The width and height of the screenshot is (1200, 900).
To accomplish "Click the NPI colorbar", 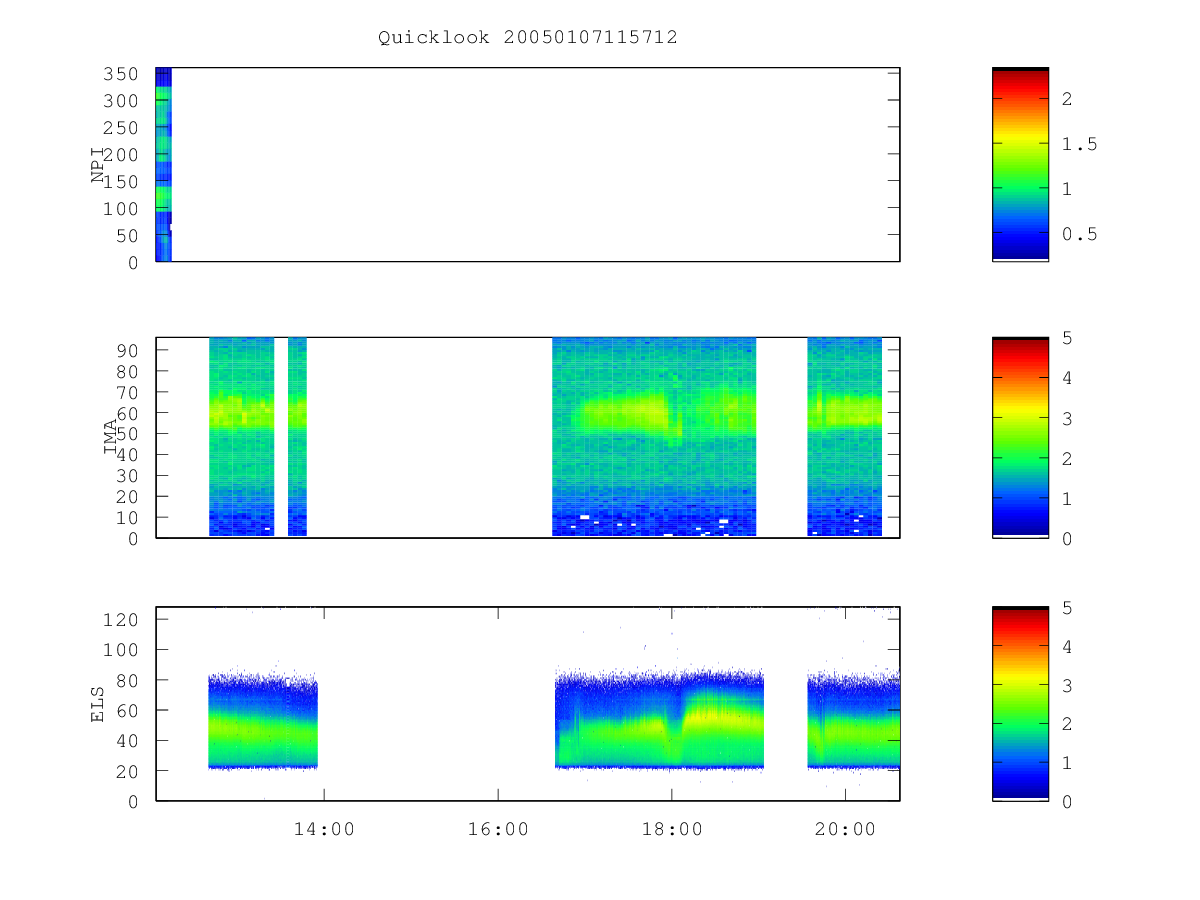I will point(1020,164).
